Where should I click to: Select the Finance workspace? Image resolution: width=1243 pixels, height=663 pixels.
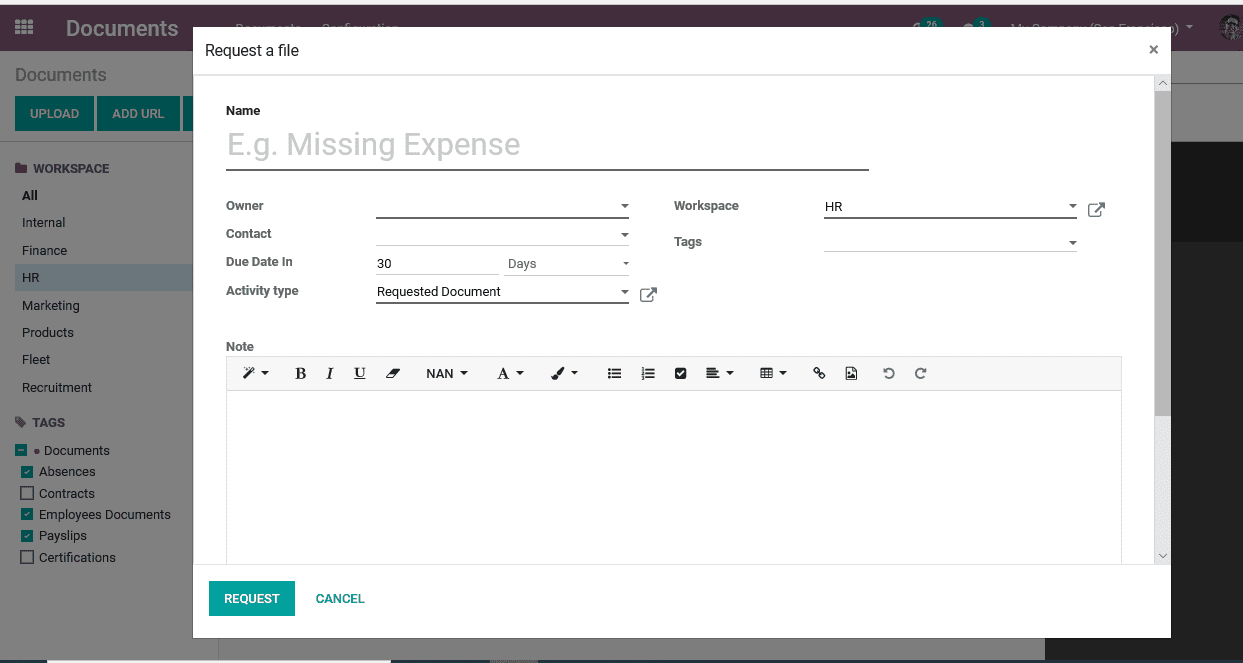coord(45,250)
